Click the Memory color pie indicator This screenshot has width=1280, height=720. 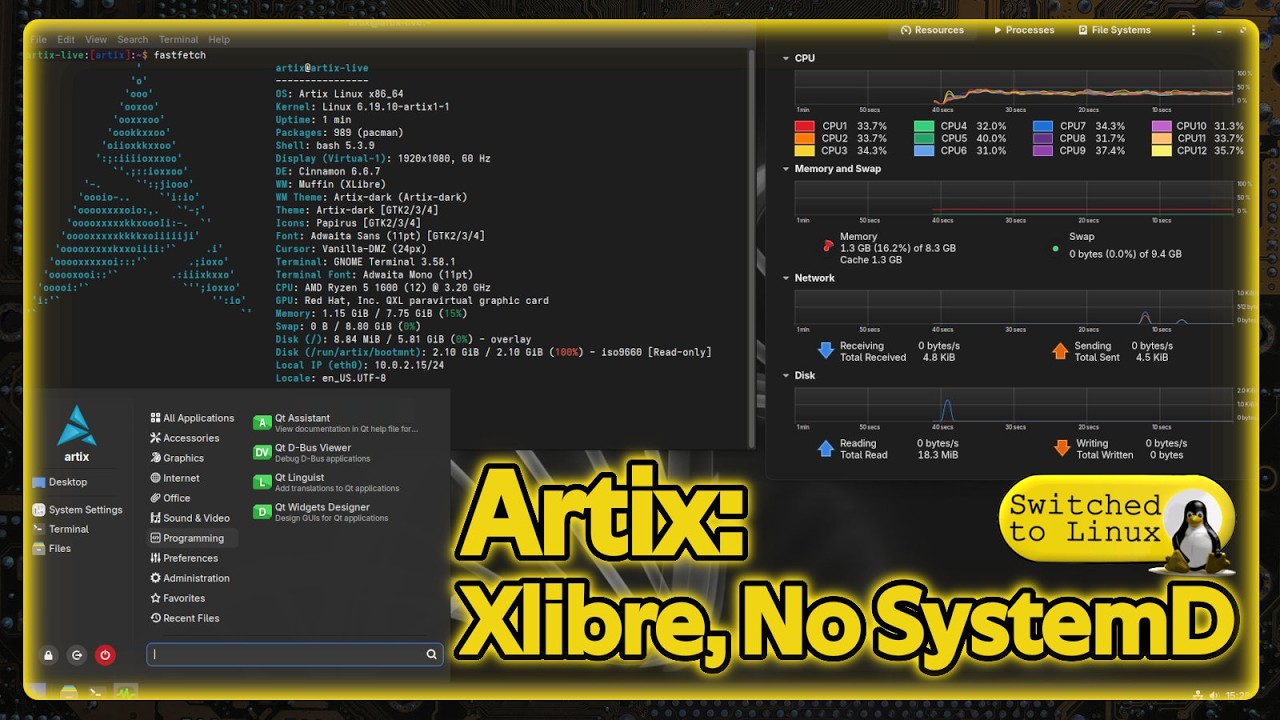[x=827, y=245]
